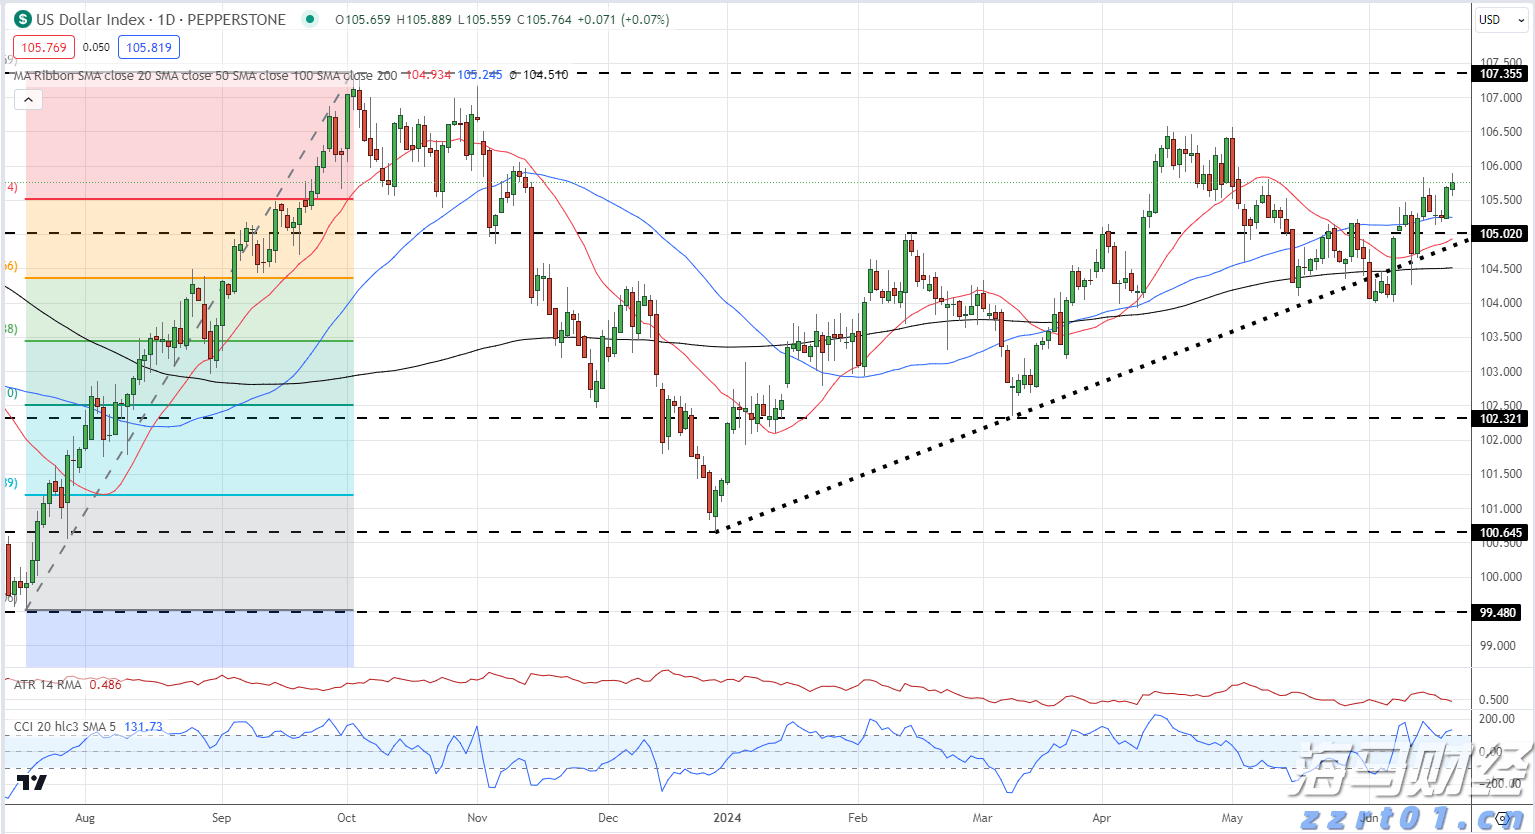Click the 107.355 price level label
The width and height of the screenshot is (1535, 834).
1500,74
